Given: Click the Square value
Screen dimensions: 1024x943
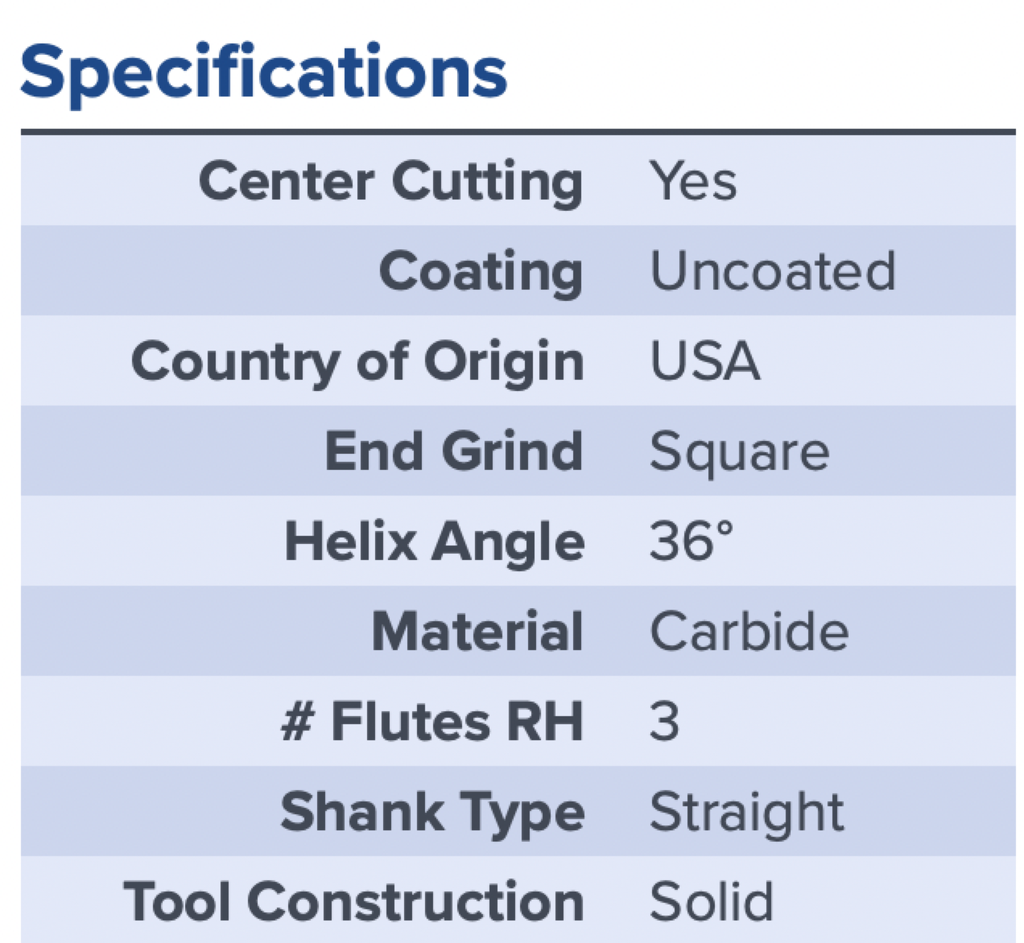Looking at the screenshot, I should click(x=740, y=454).
